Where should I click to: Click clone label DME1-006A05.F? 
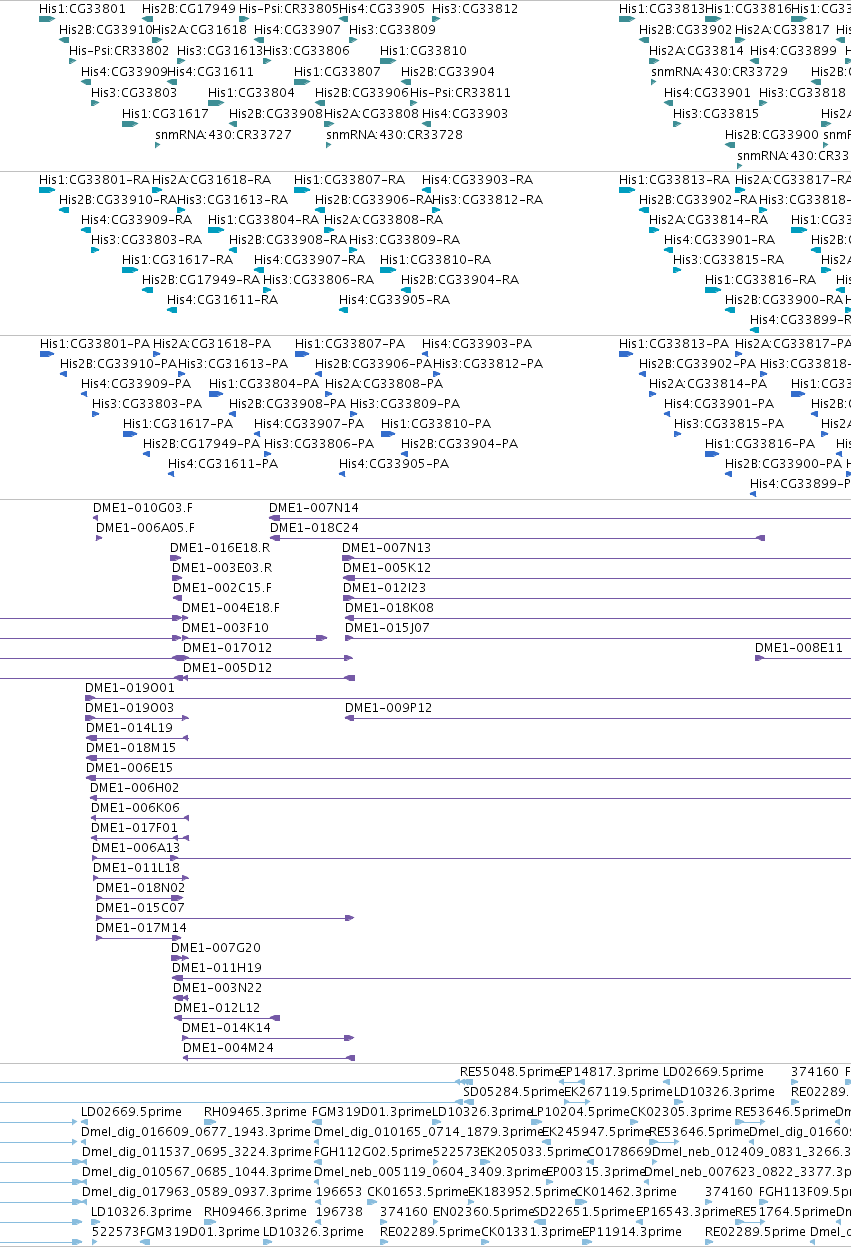click(x=145, y=528)
